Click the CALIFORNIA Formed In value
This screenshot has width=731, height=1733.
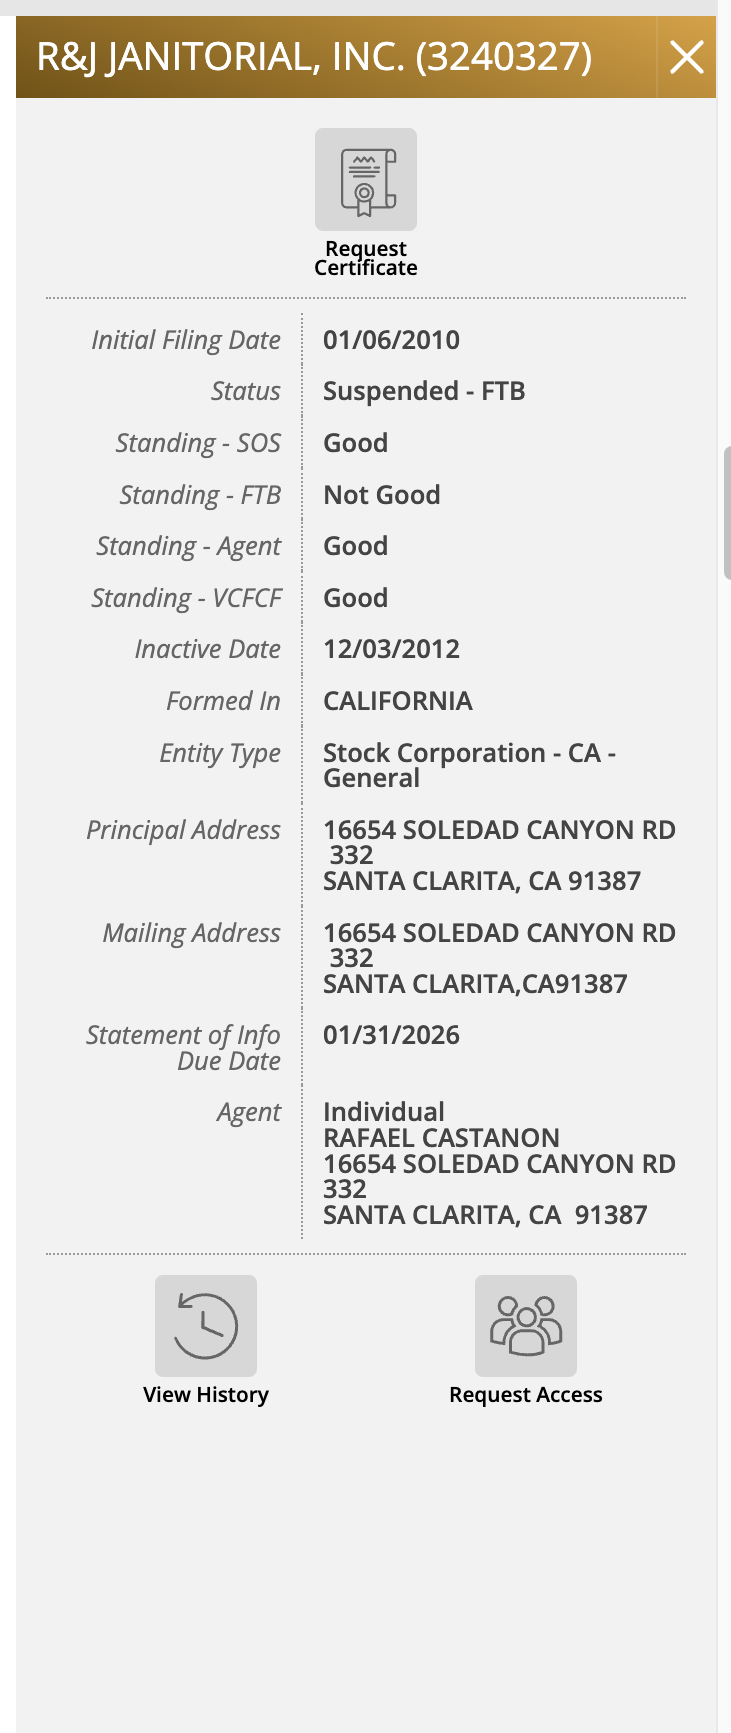coord(398,701)
